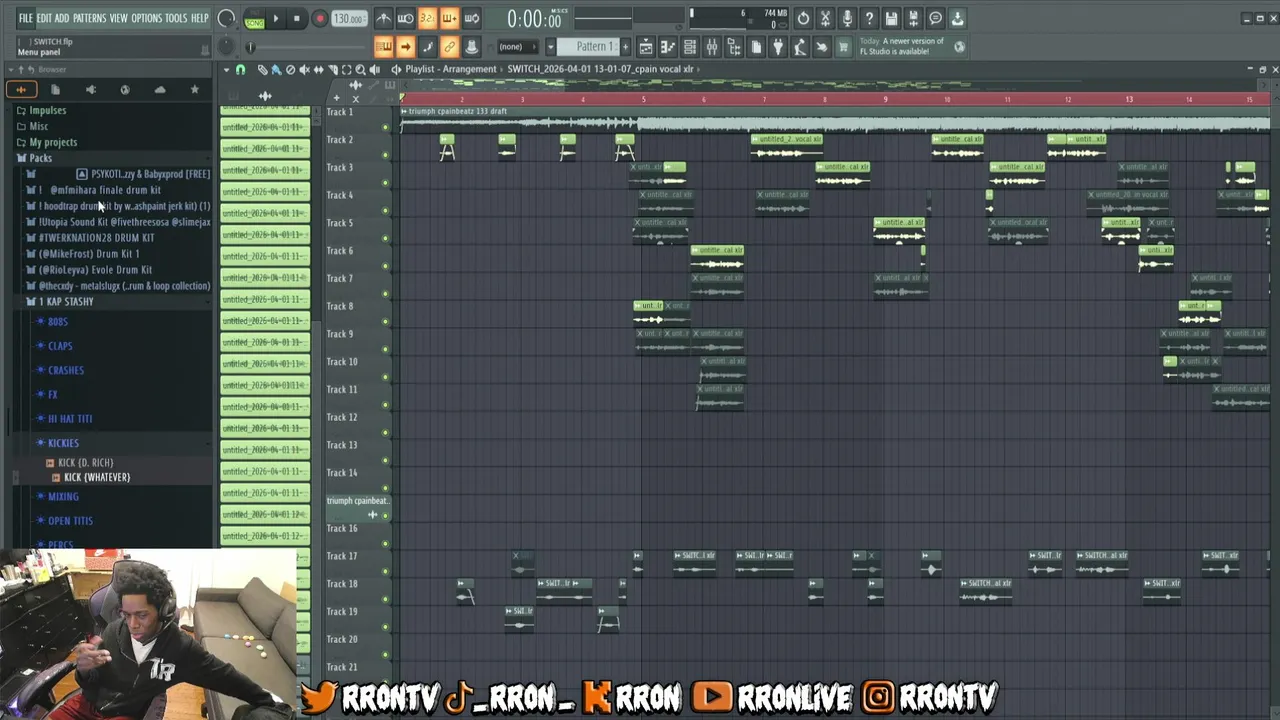Open the Piano roll view icon
The width and height of the screenshot is (1280, 720).
pos(668,47)
